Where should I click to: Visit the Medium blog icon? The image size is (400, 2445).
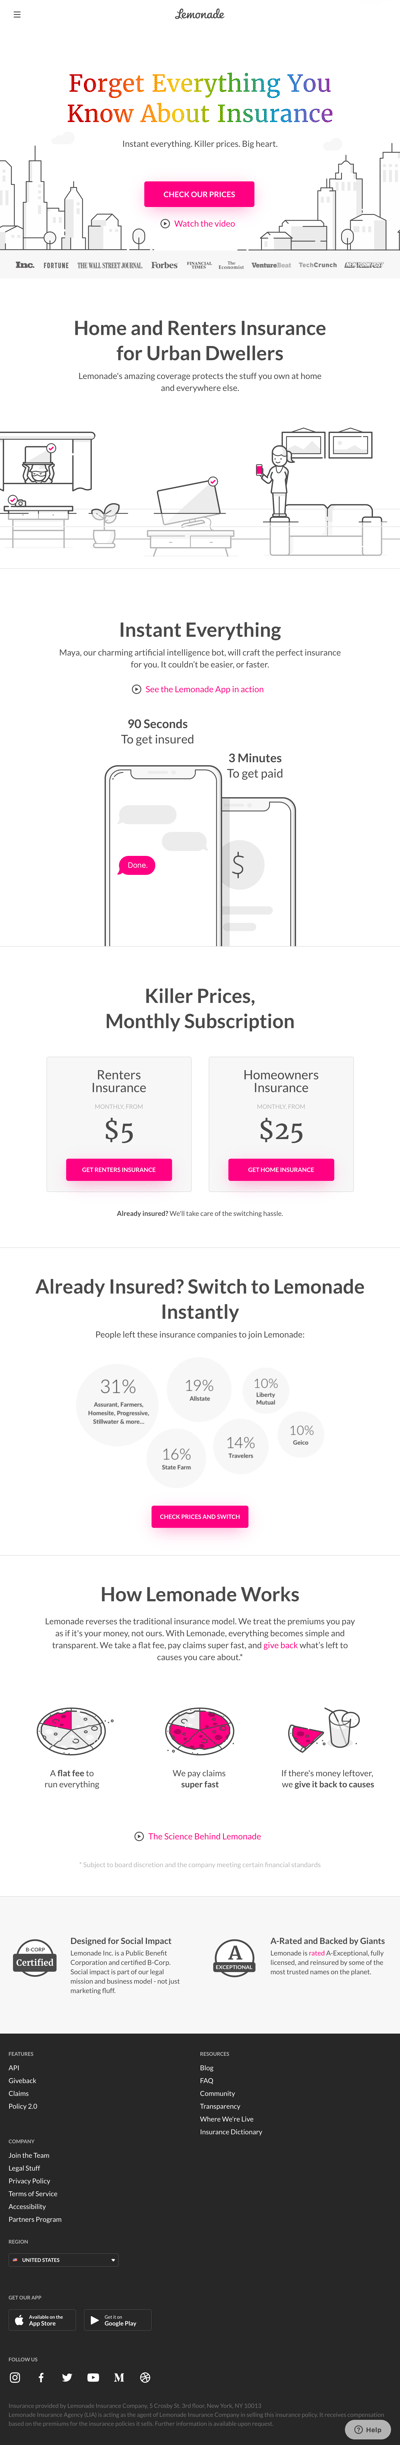pyautogui.click(x=119, y=2377)
